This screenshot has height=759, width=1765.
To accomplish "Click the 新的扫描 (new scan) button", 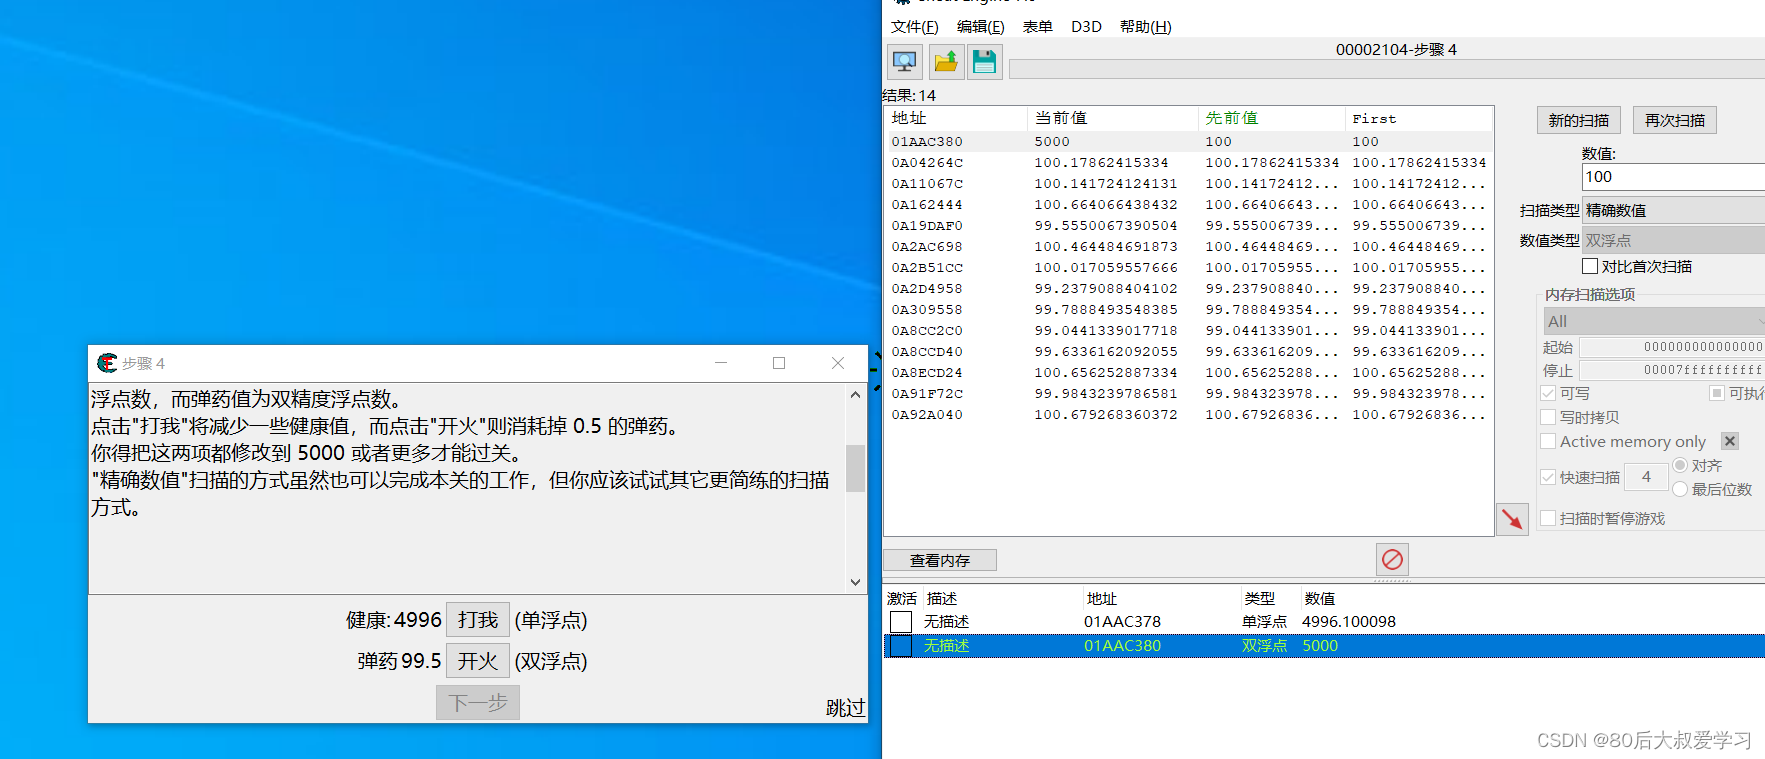I will (1579, 120).
